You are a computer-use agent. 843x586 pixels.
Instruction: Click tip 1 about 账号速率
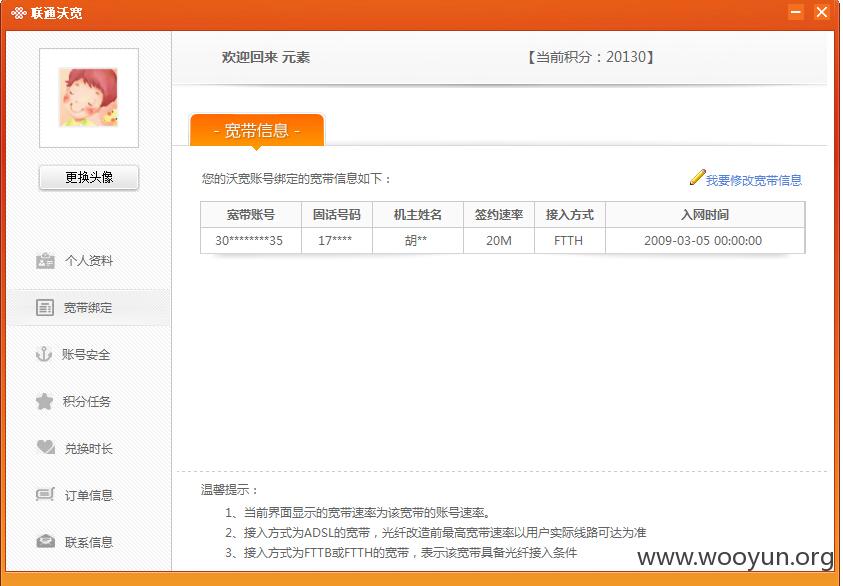(357, 512)
